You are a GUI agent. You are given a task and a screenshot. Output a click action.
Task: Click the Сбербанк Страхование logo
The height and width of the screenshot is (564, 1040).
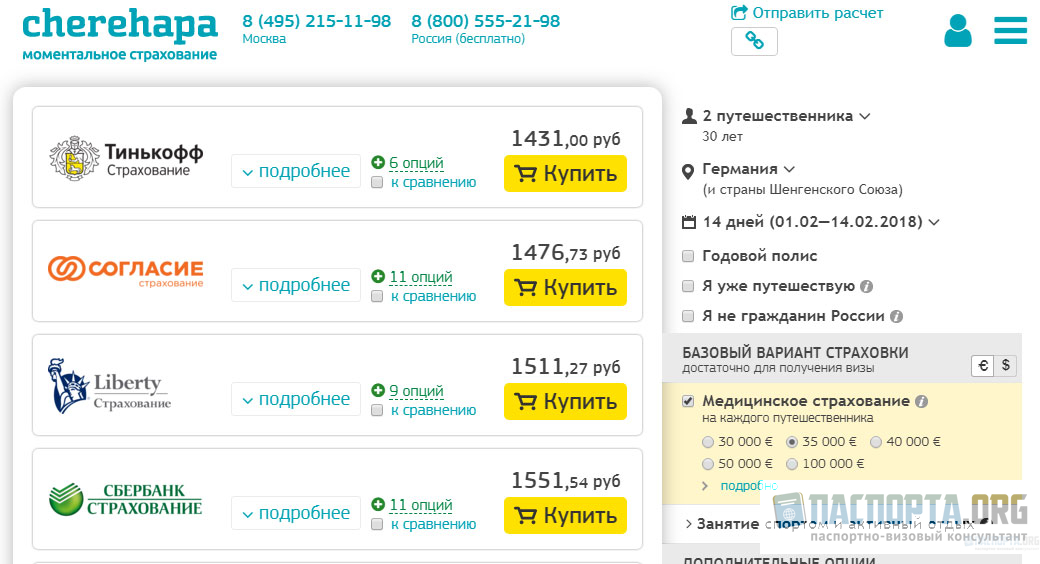[x=125, y=500]
